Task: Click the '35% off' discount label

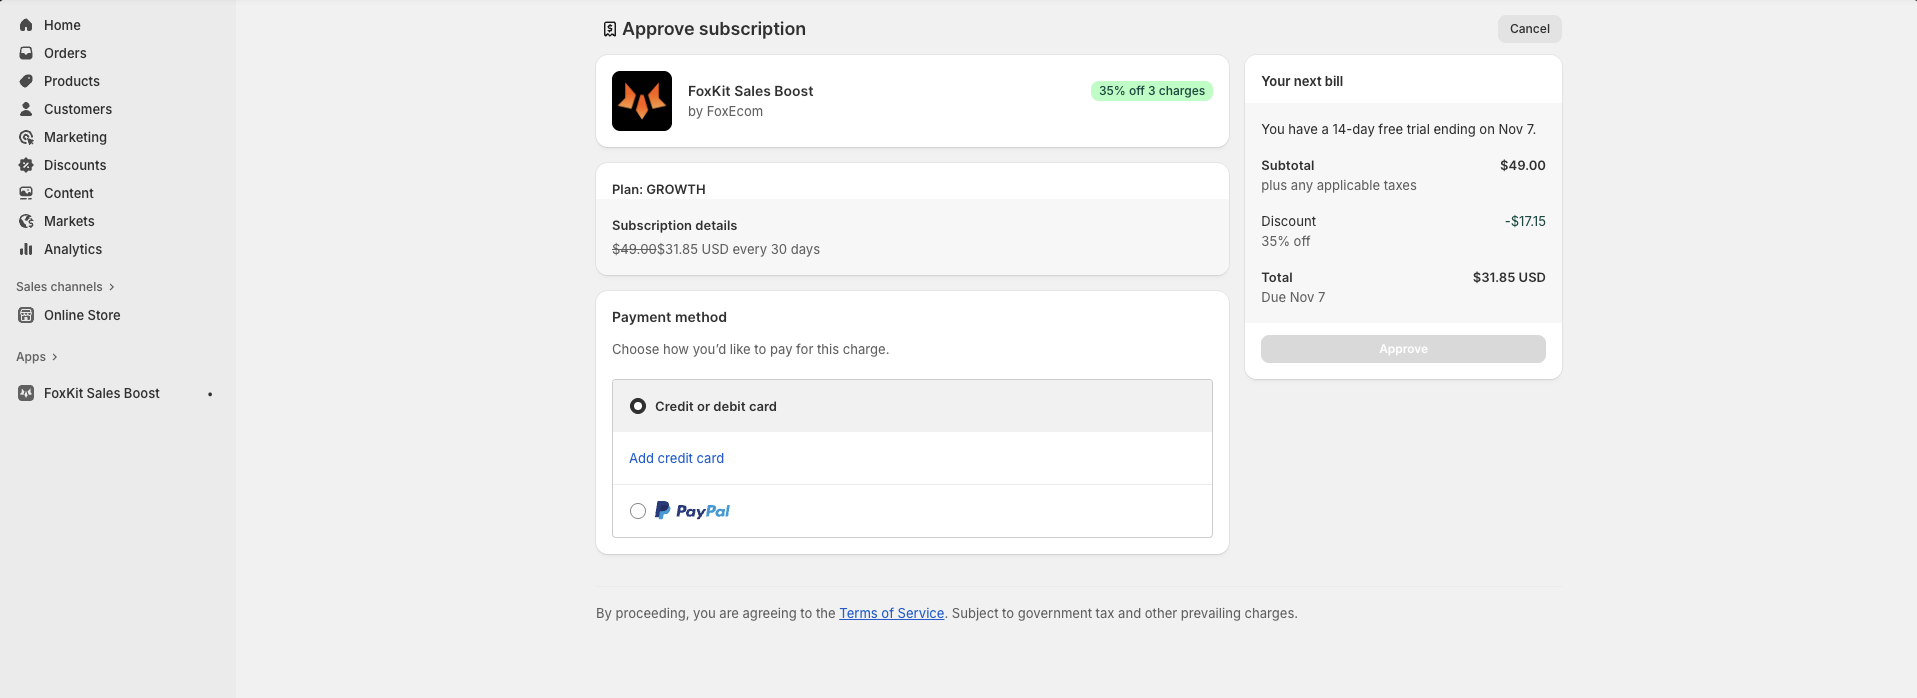Action: click(1285, 241)
